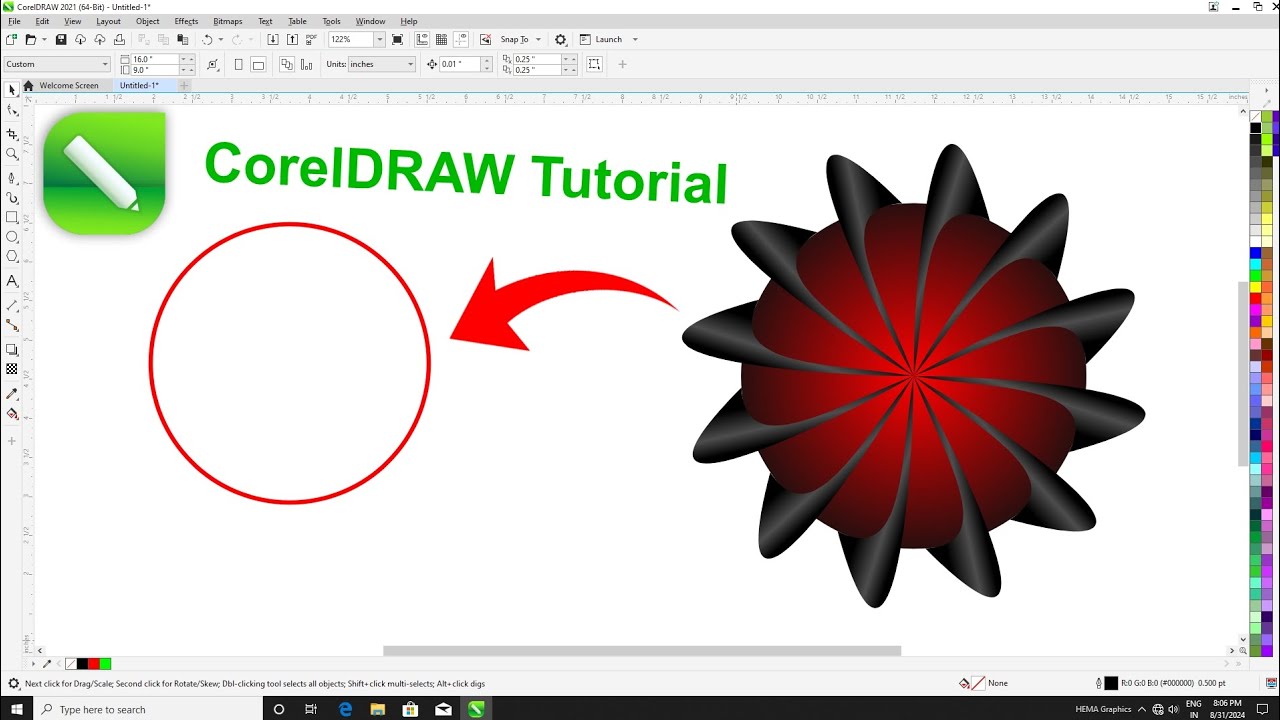Switch page to landscape orientation
Image resolution: width=1280 pixels, height=720 pixels.
coord(258,65)
